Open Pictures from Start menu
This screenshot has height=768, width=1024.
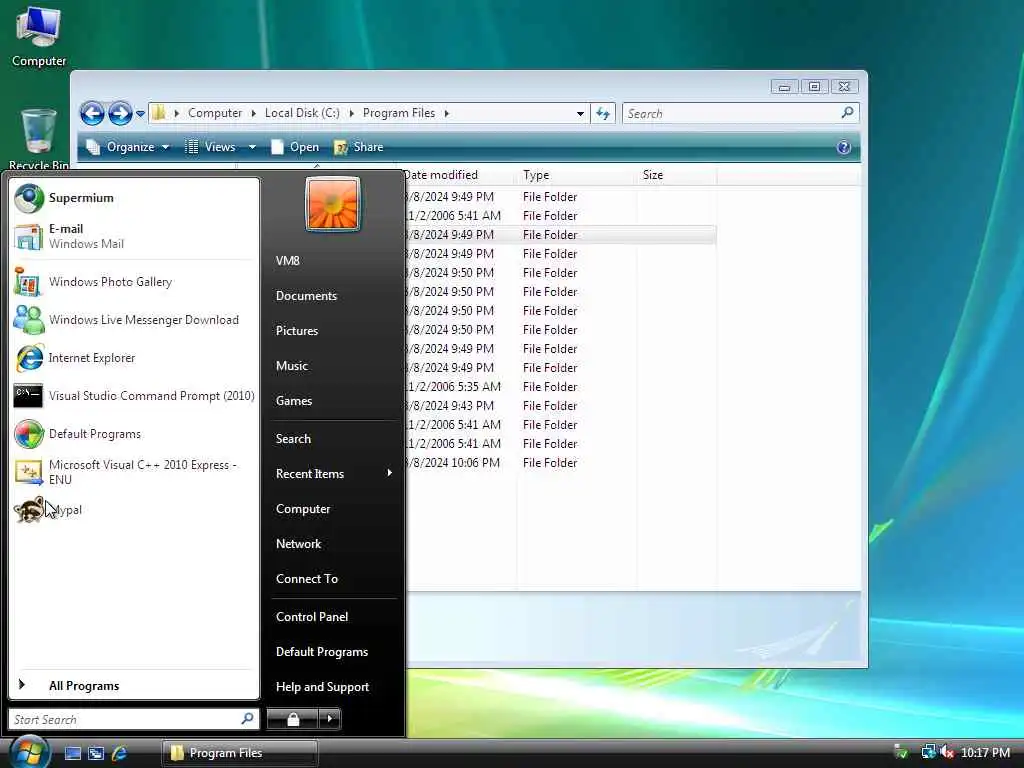pos(334,330)
